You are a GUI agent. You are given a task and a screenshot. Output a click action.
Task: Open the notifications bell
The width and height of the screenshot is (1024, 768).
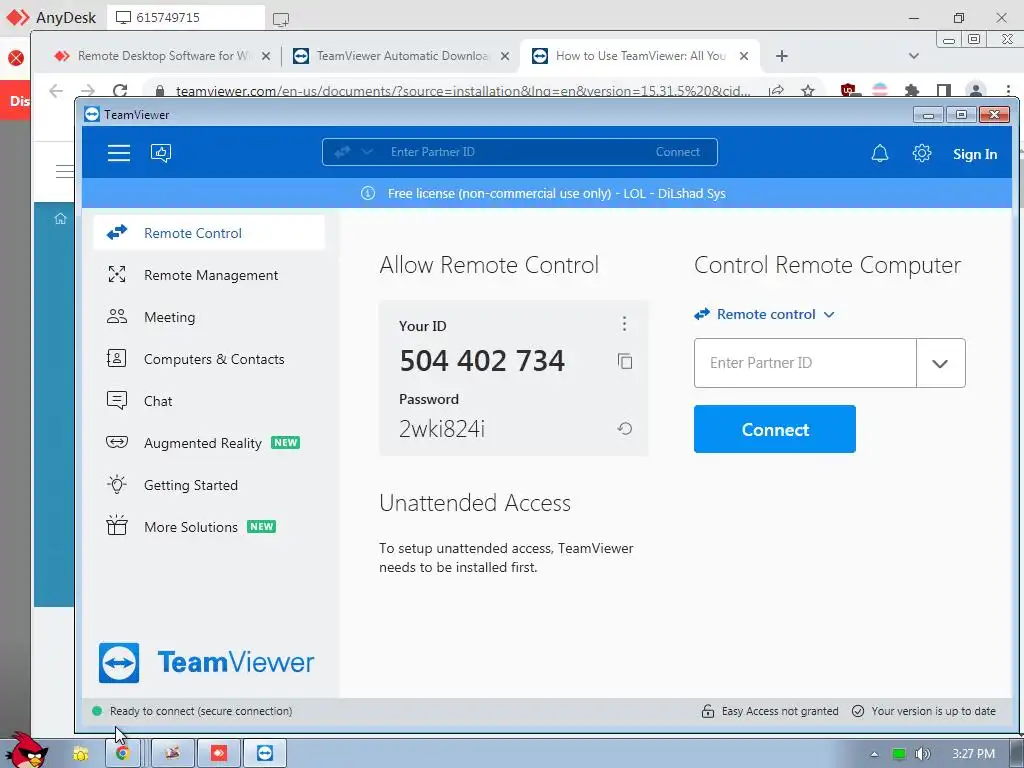coord(880,153)
